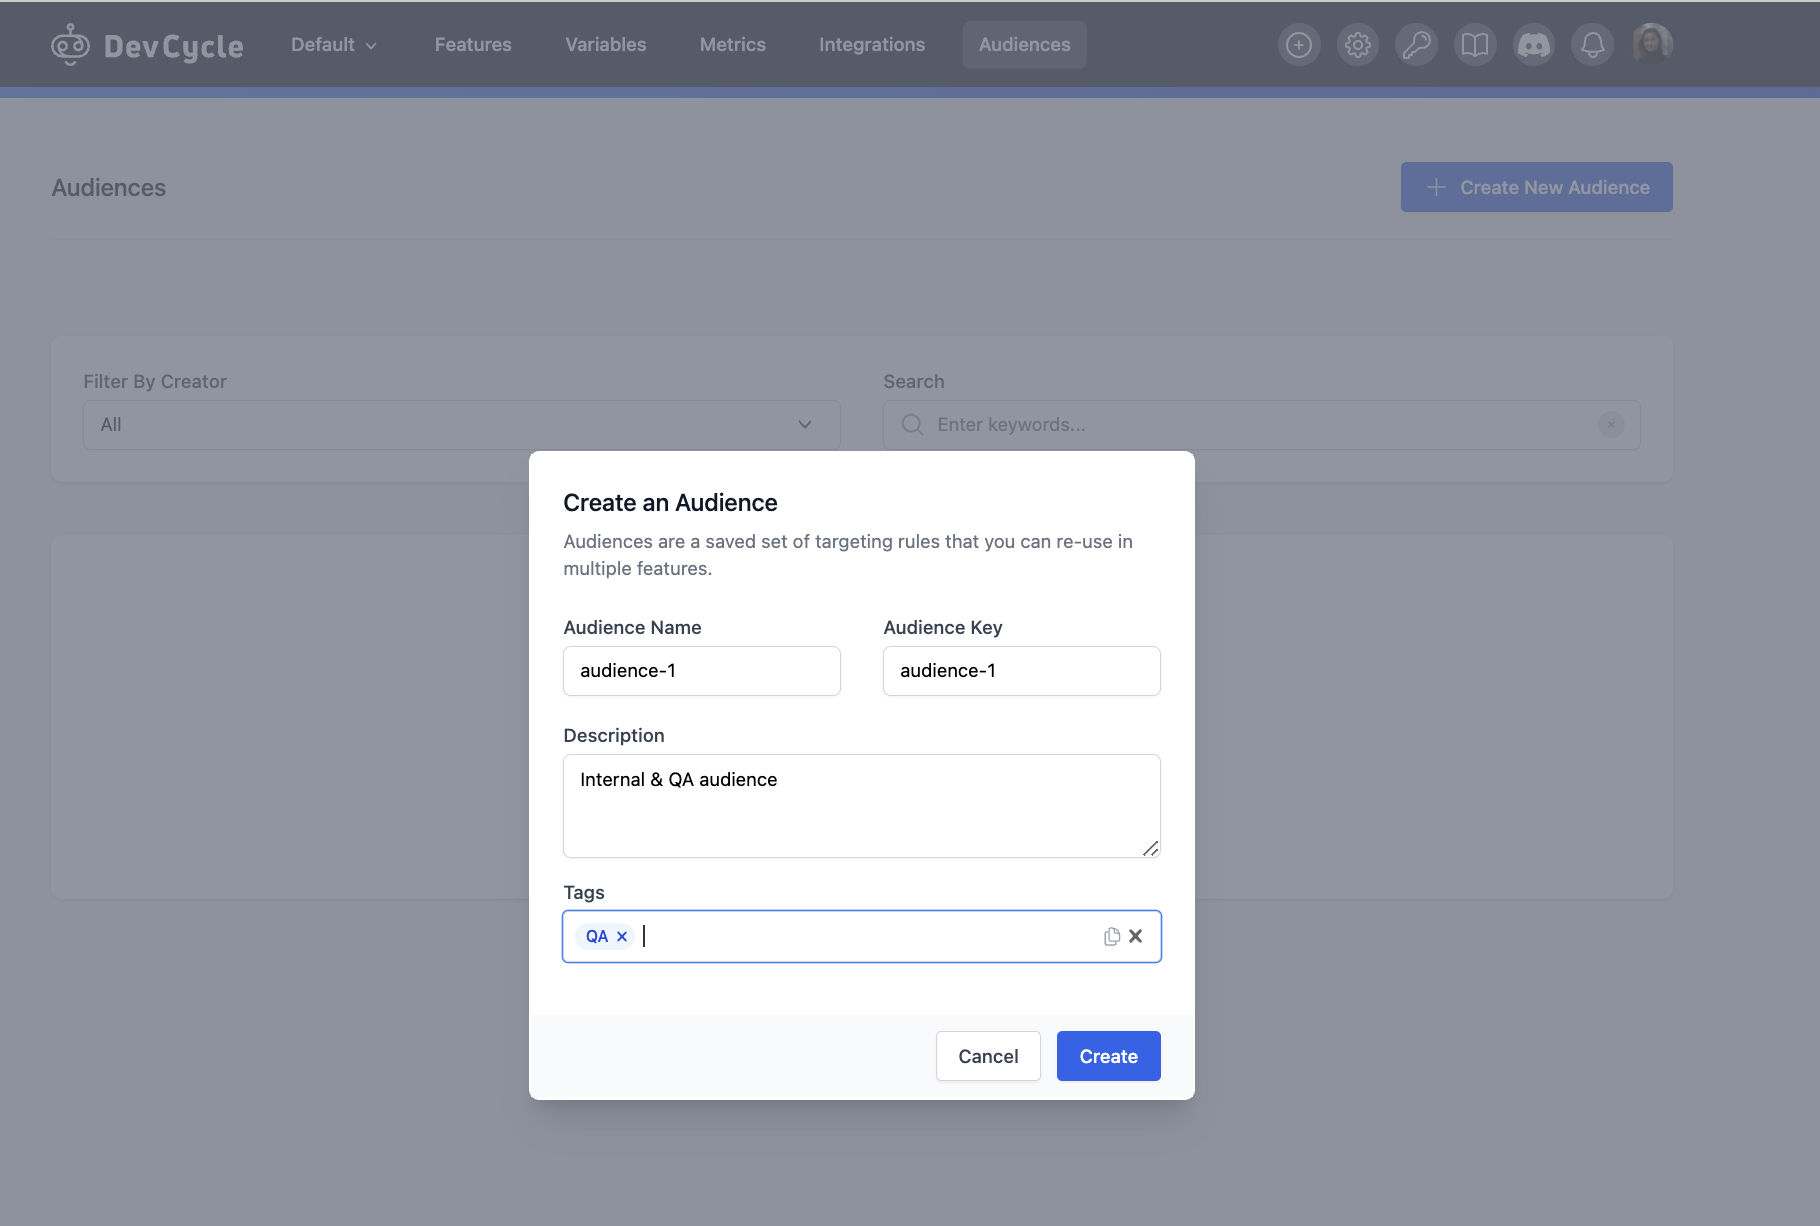Image resolution: width=1820 pixels, height=1226 pixels.
Task: Switch to the Features tab
Action: coord(472,44)
